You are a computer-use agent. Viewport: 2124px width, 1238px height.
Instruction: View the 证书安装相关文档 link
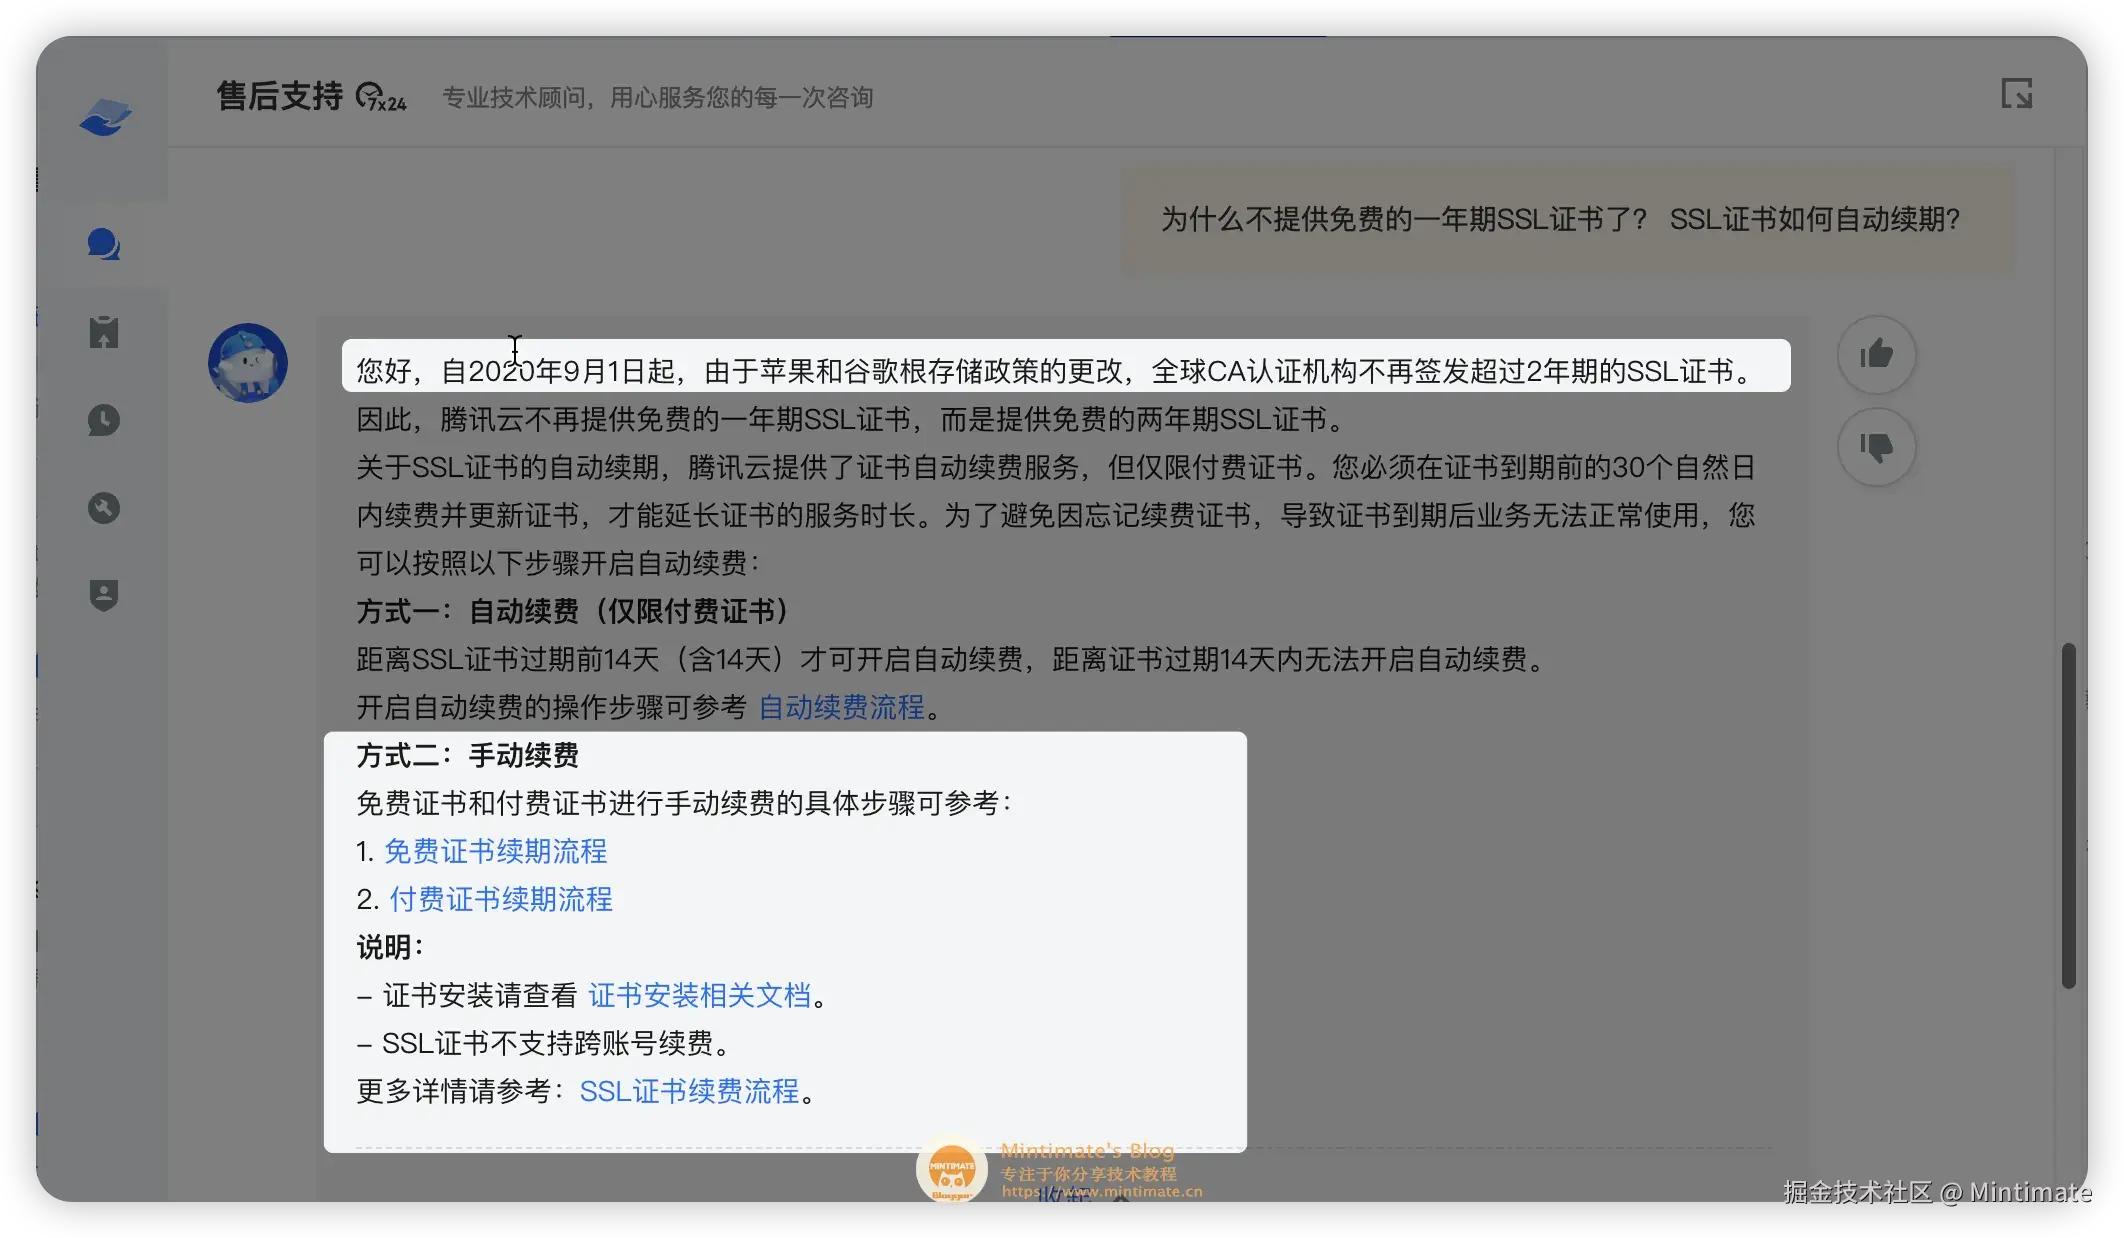point(701,996)
